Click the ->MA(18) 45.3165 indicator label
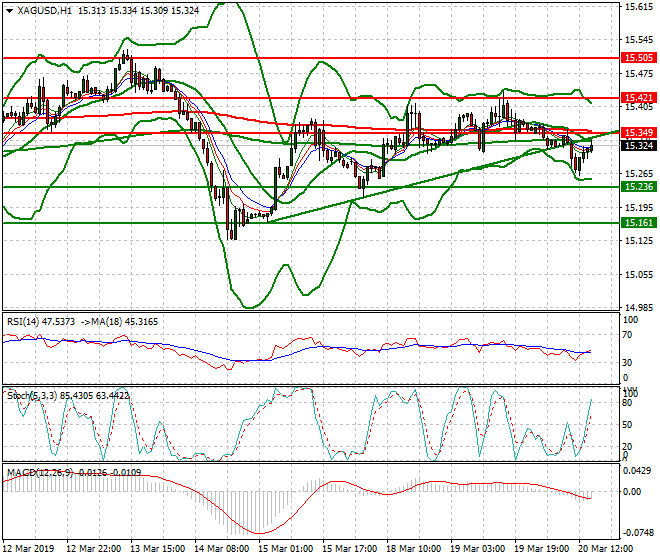Screen dimensions: 660x560 click(x=119, y=322)
